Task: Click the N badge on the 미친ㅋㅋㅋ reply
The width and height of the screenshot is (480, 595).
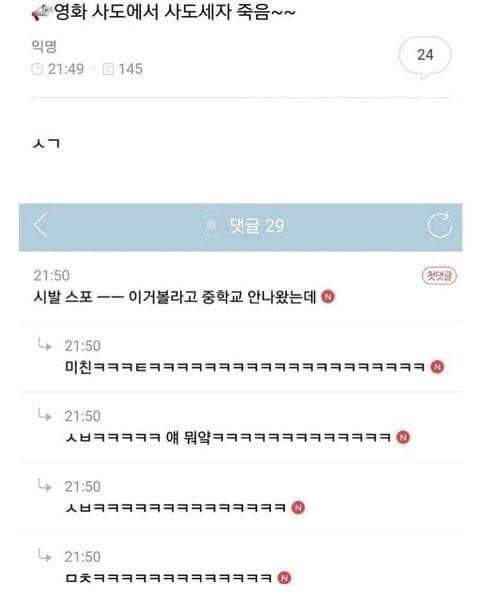Action: coord(437,367)
